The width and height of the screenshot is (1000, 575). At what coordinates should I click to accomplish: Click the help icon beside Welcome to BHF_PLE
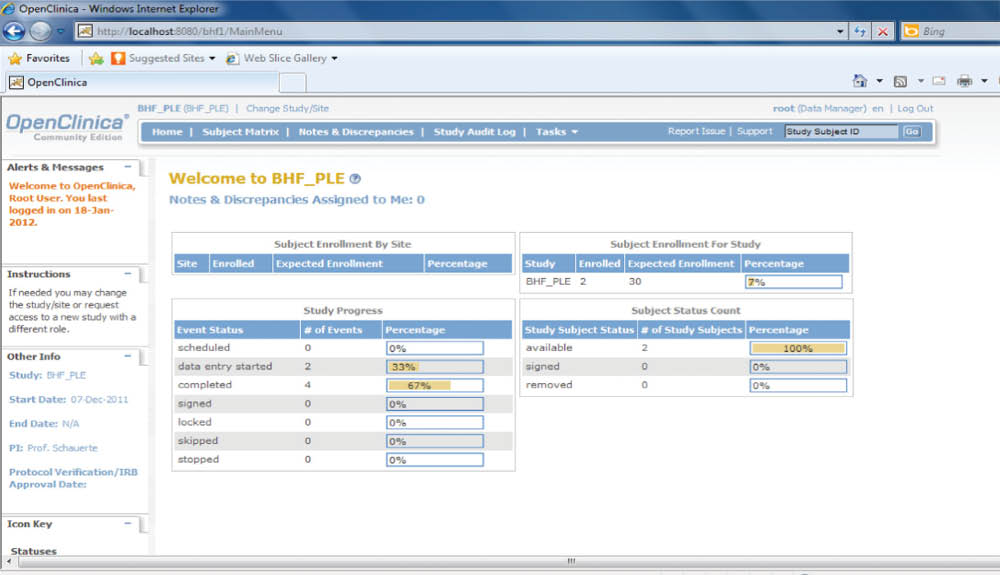tap(355, 179)
